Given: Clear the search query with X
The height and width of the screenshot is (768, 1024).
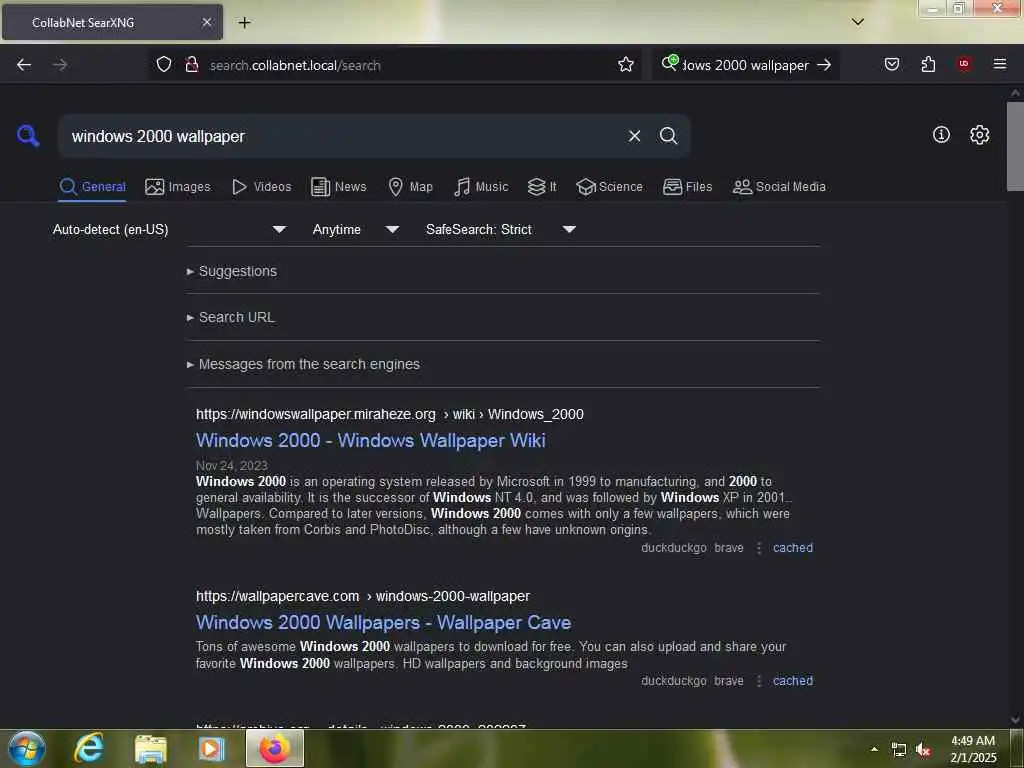Looking at the screenshot, I should pyautogui.click(x=634, y=136).
